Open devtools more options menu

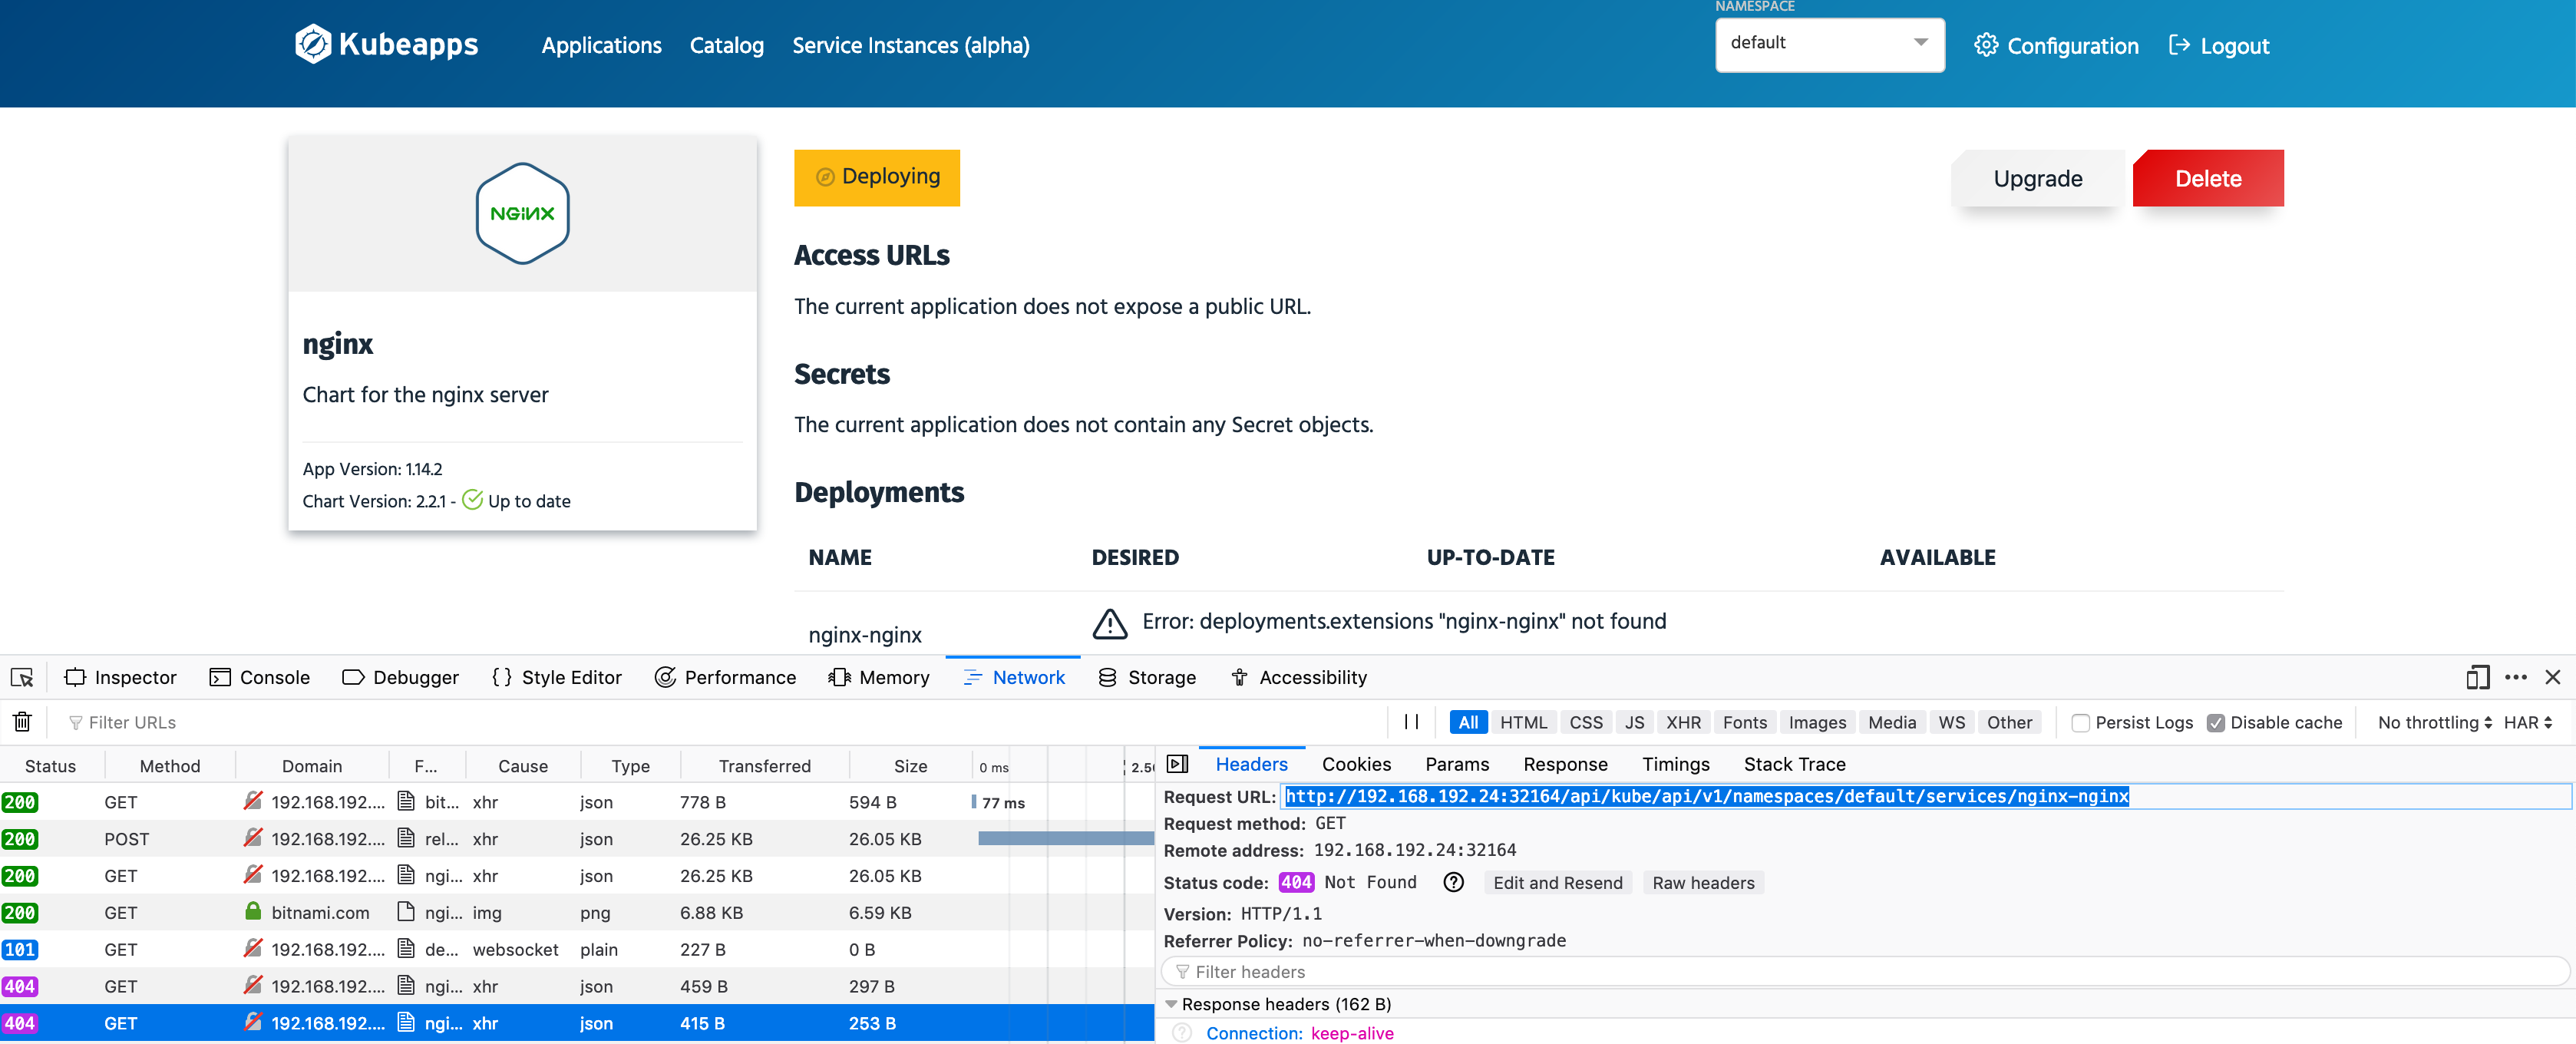click(x=2516, y=677)
